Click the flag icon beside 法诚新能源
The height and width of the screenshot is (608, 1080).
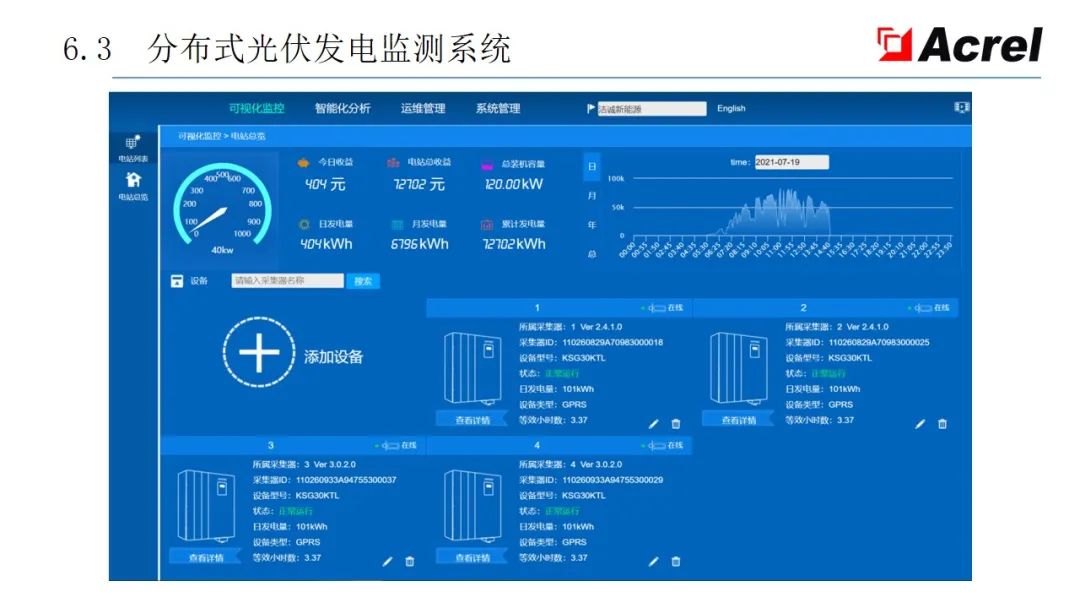[x=591, y=108]
